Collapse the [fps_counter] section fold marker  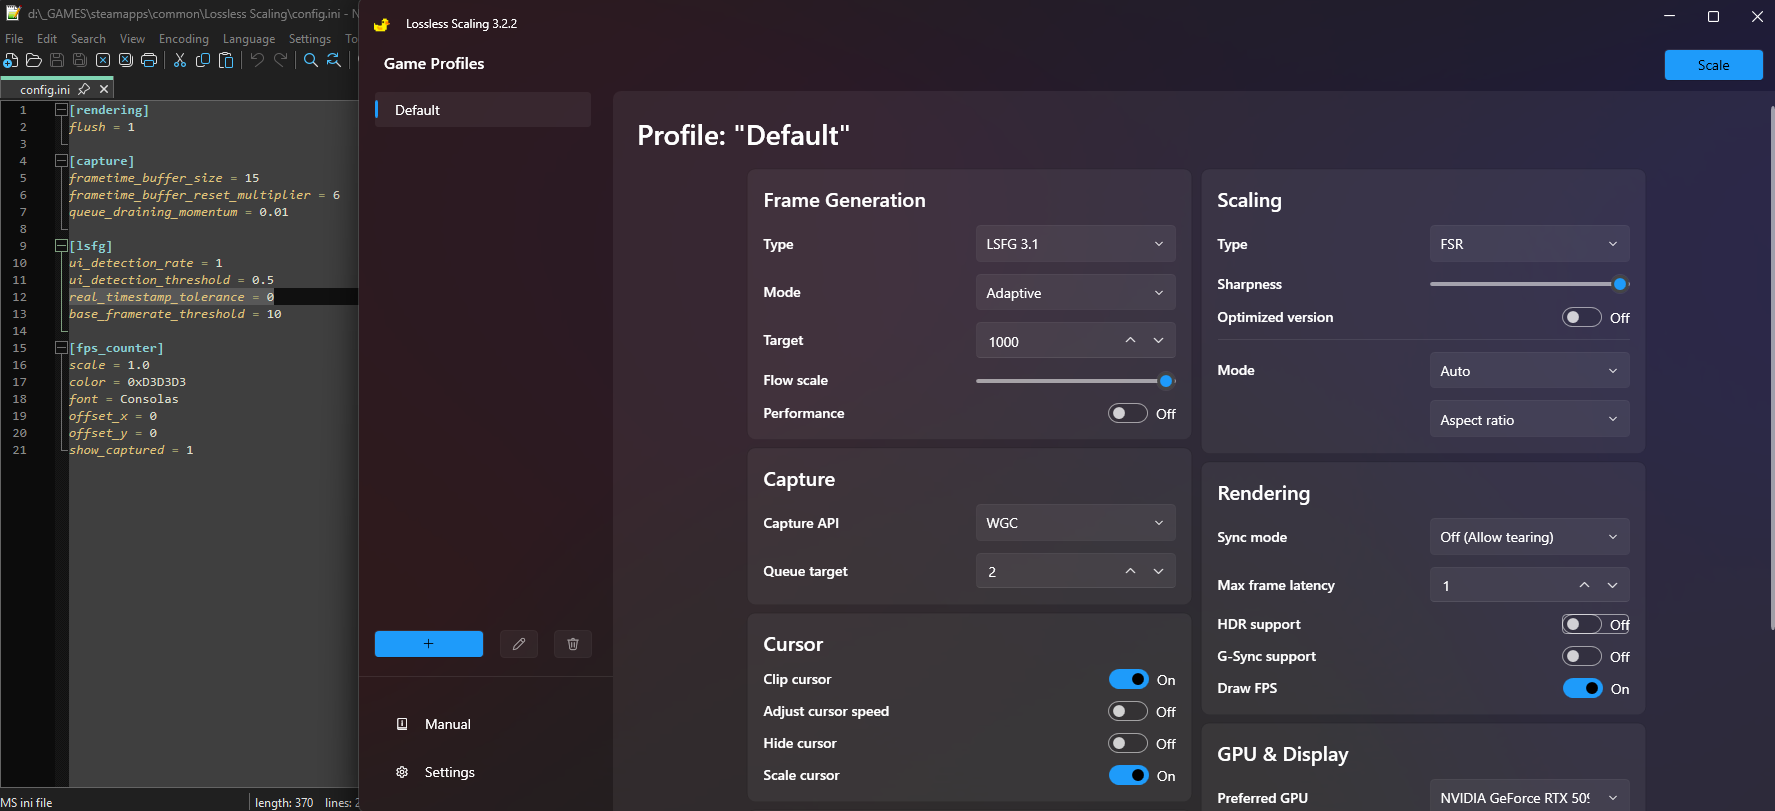pyautogui.click(x=61, y=348)
